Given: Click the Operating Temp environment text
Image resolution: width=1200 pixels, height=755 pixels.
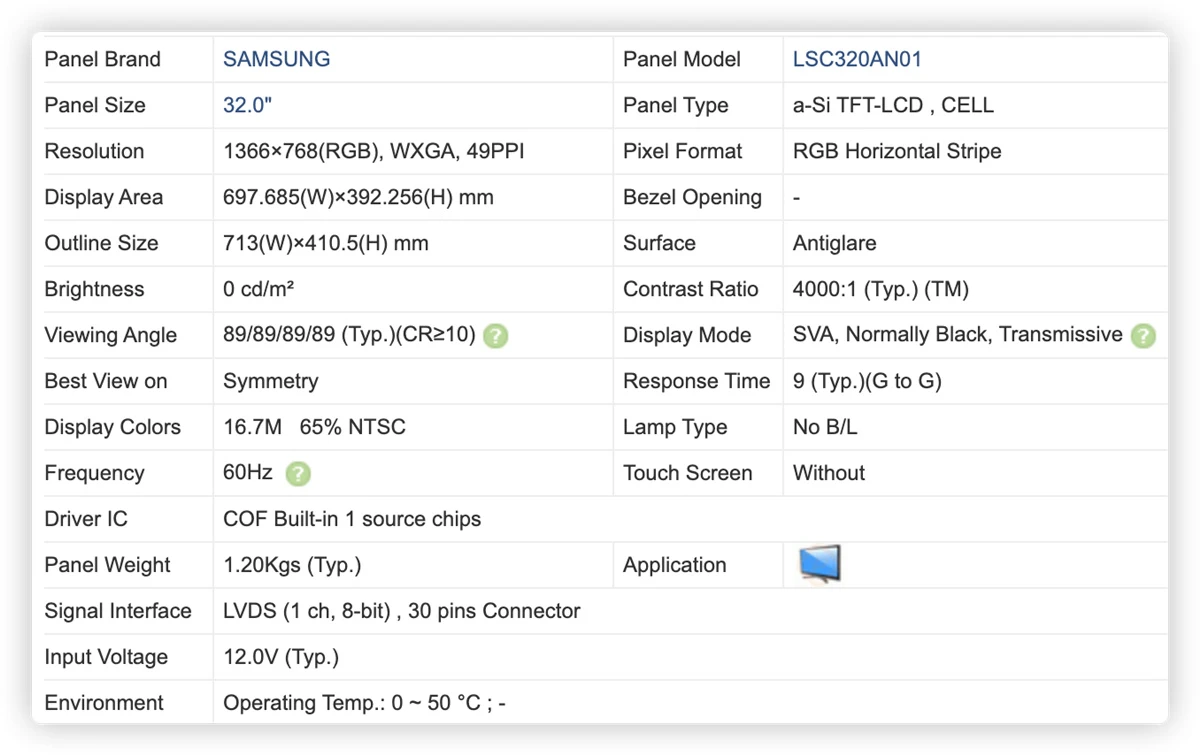Looking at the screenshot, I should 364,703.
